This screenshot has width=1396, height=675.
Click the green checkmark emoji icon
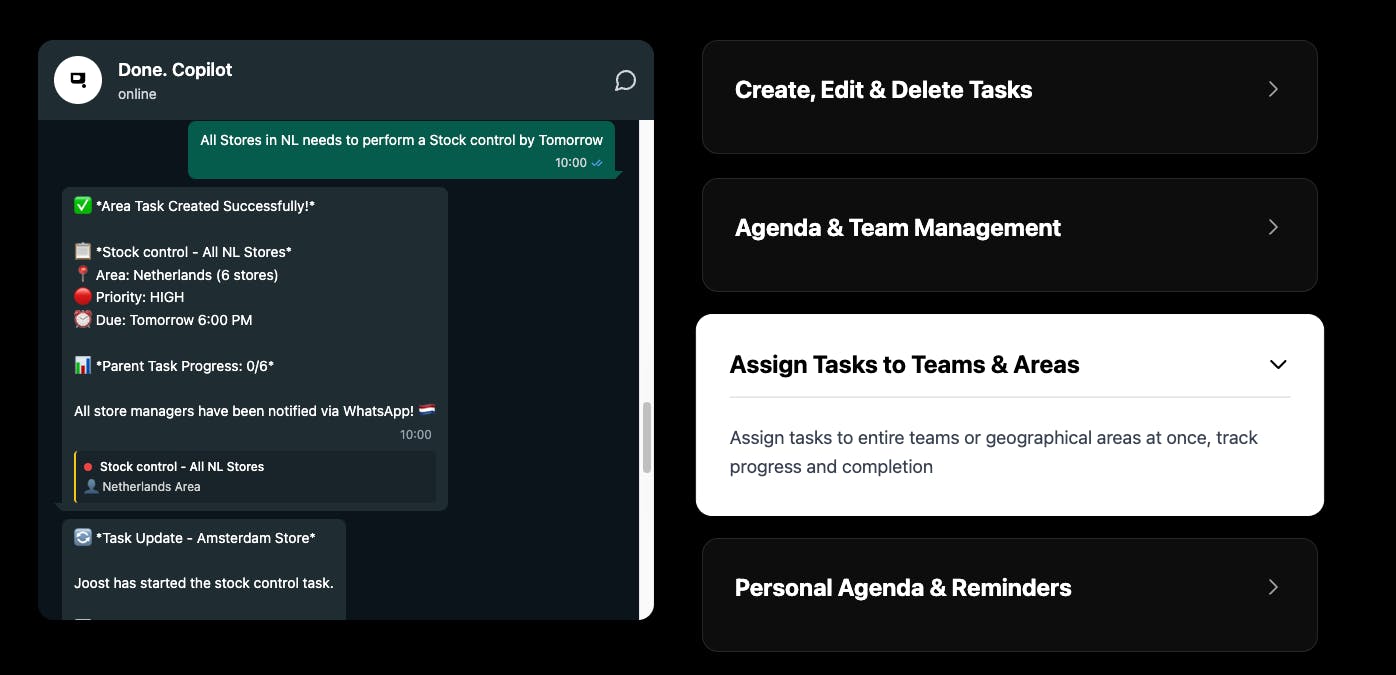(x=83, y=205)
